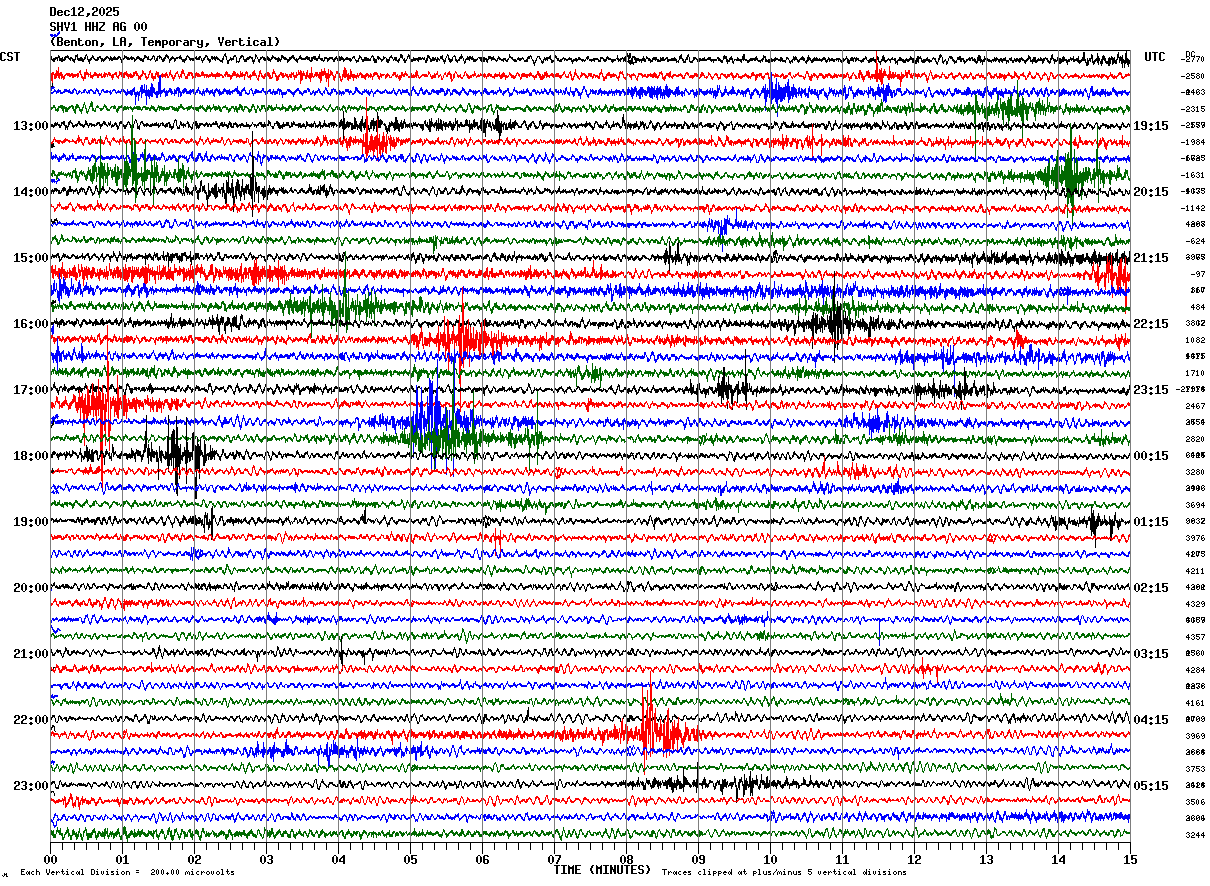Screen dimensions: 1210x886
Task: Select the 19:00 CST time label
Action: pos(30,522)
